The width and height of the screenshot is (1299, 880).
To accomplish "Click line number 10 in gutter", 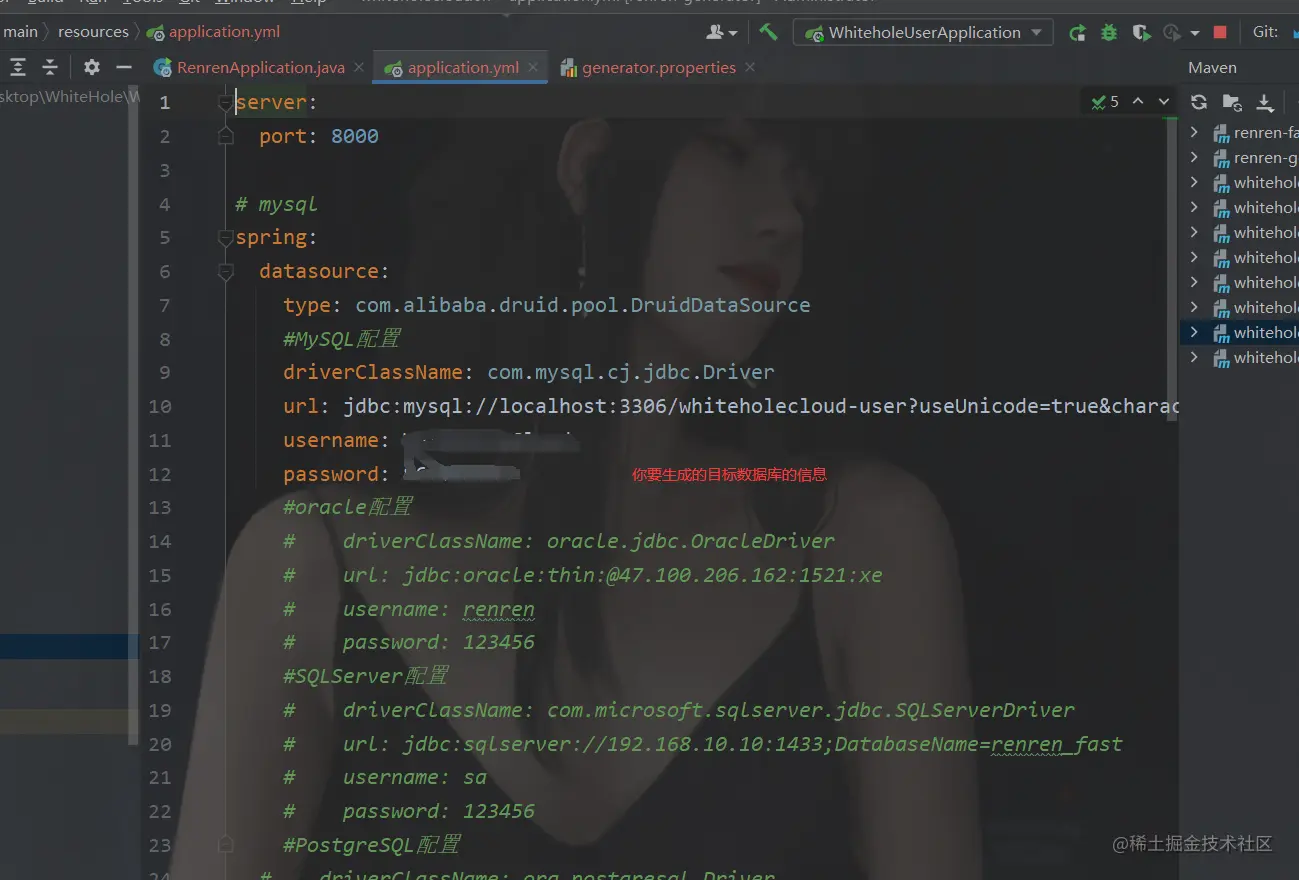I will pos(160,406).
